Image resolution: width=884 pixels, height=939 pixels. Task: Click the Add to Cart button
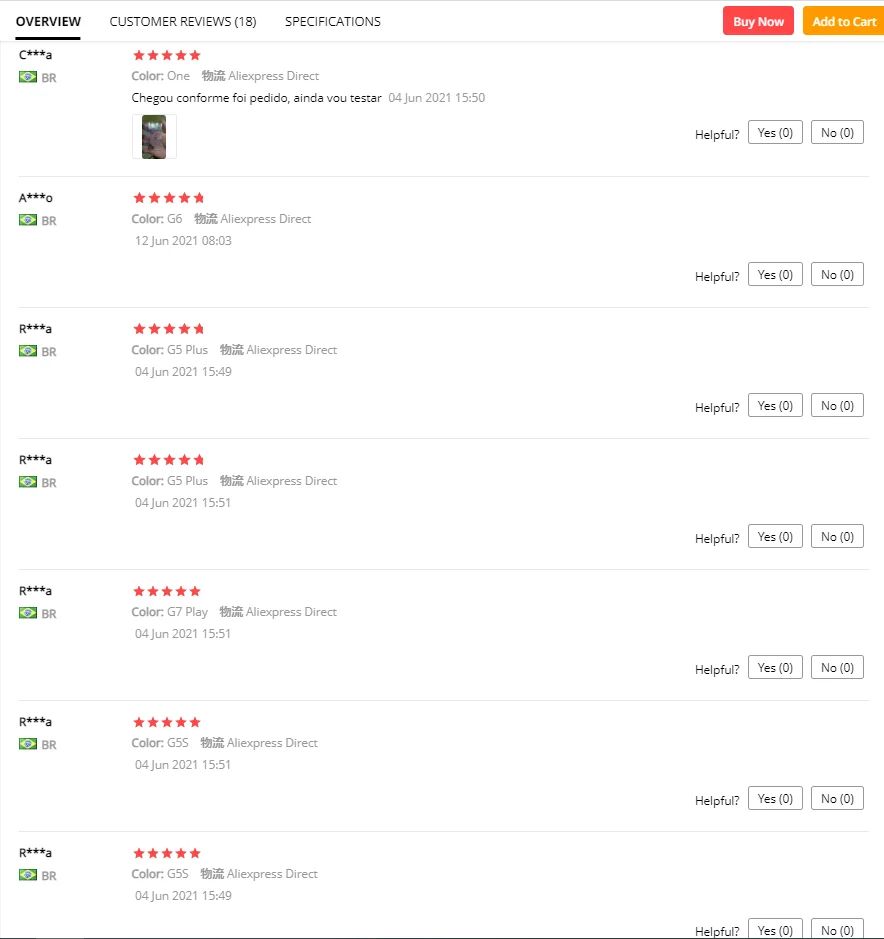click(x=843, y=21)
